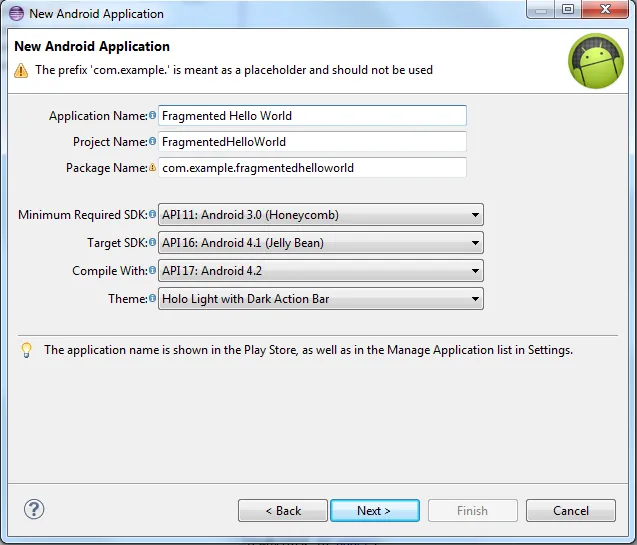The image size is (637, 545).
Task: Click the info icon beside Minimum Required SDK
Action: 153,215
